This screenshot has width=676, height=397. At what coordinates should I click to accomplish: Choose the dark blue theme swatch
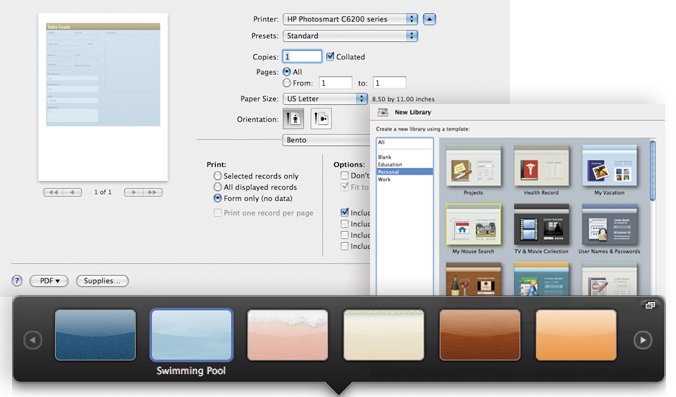point(95,335)
